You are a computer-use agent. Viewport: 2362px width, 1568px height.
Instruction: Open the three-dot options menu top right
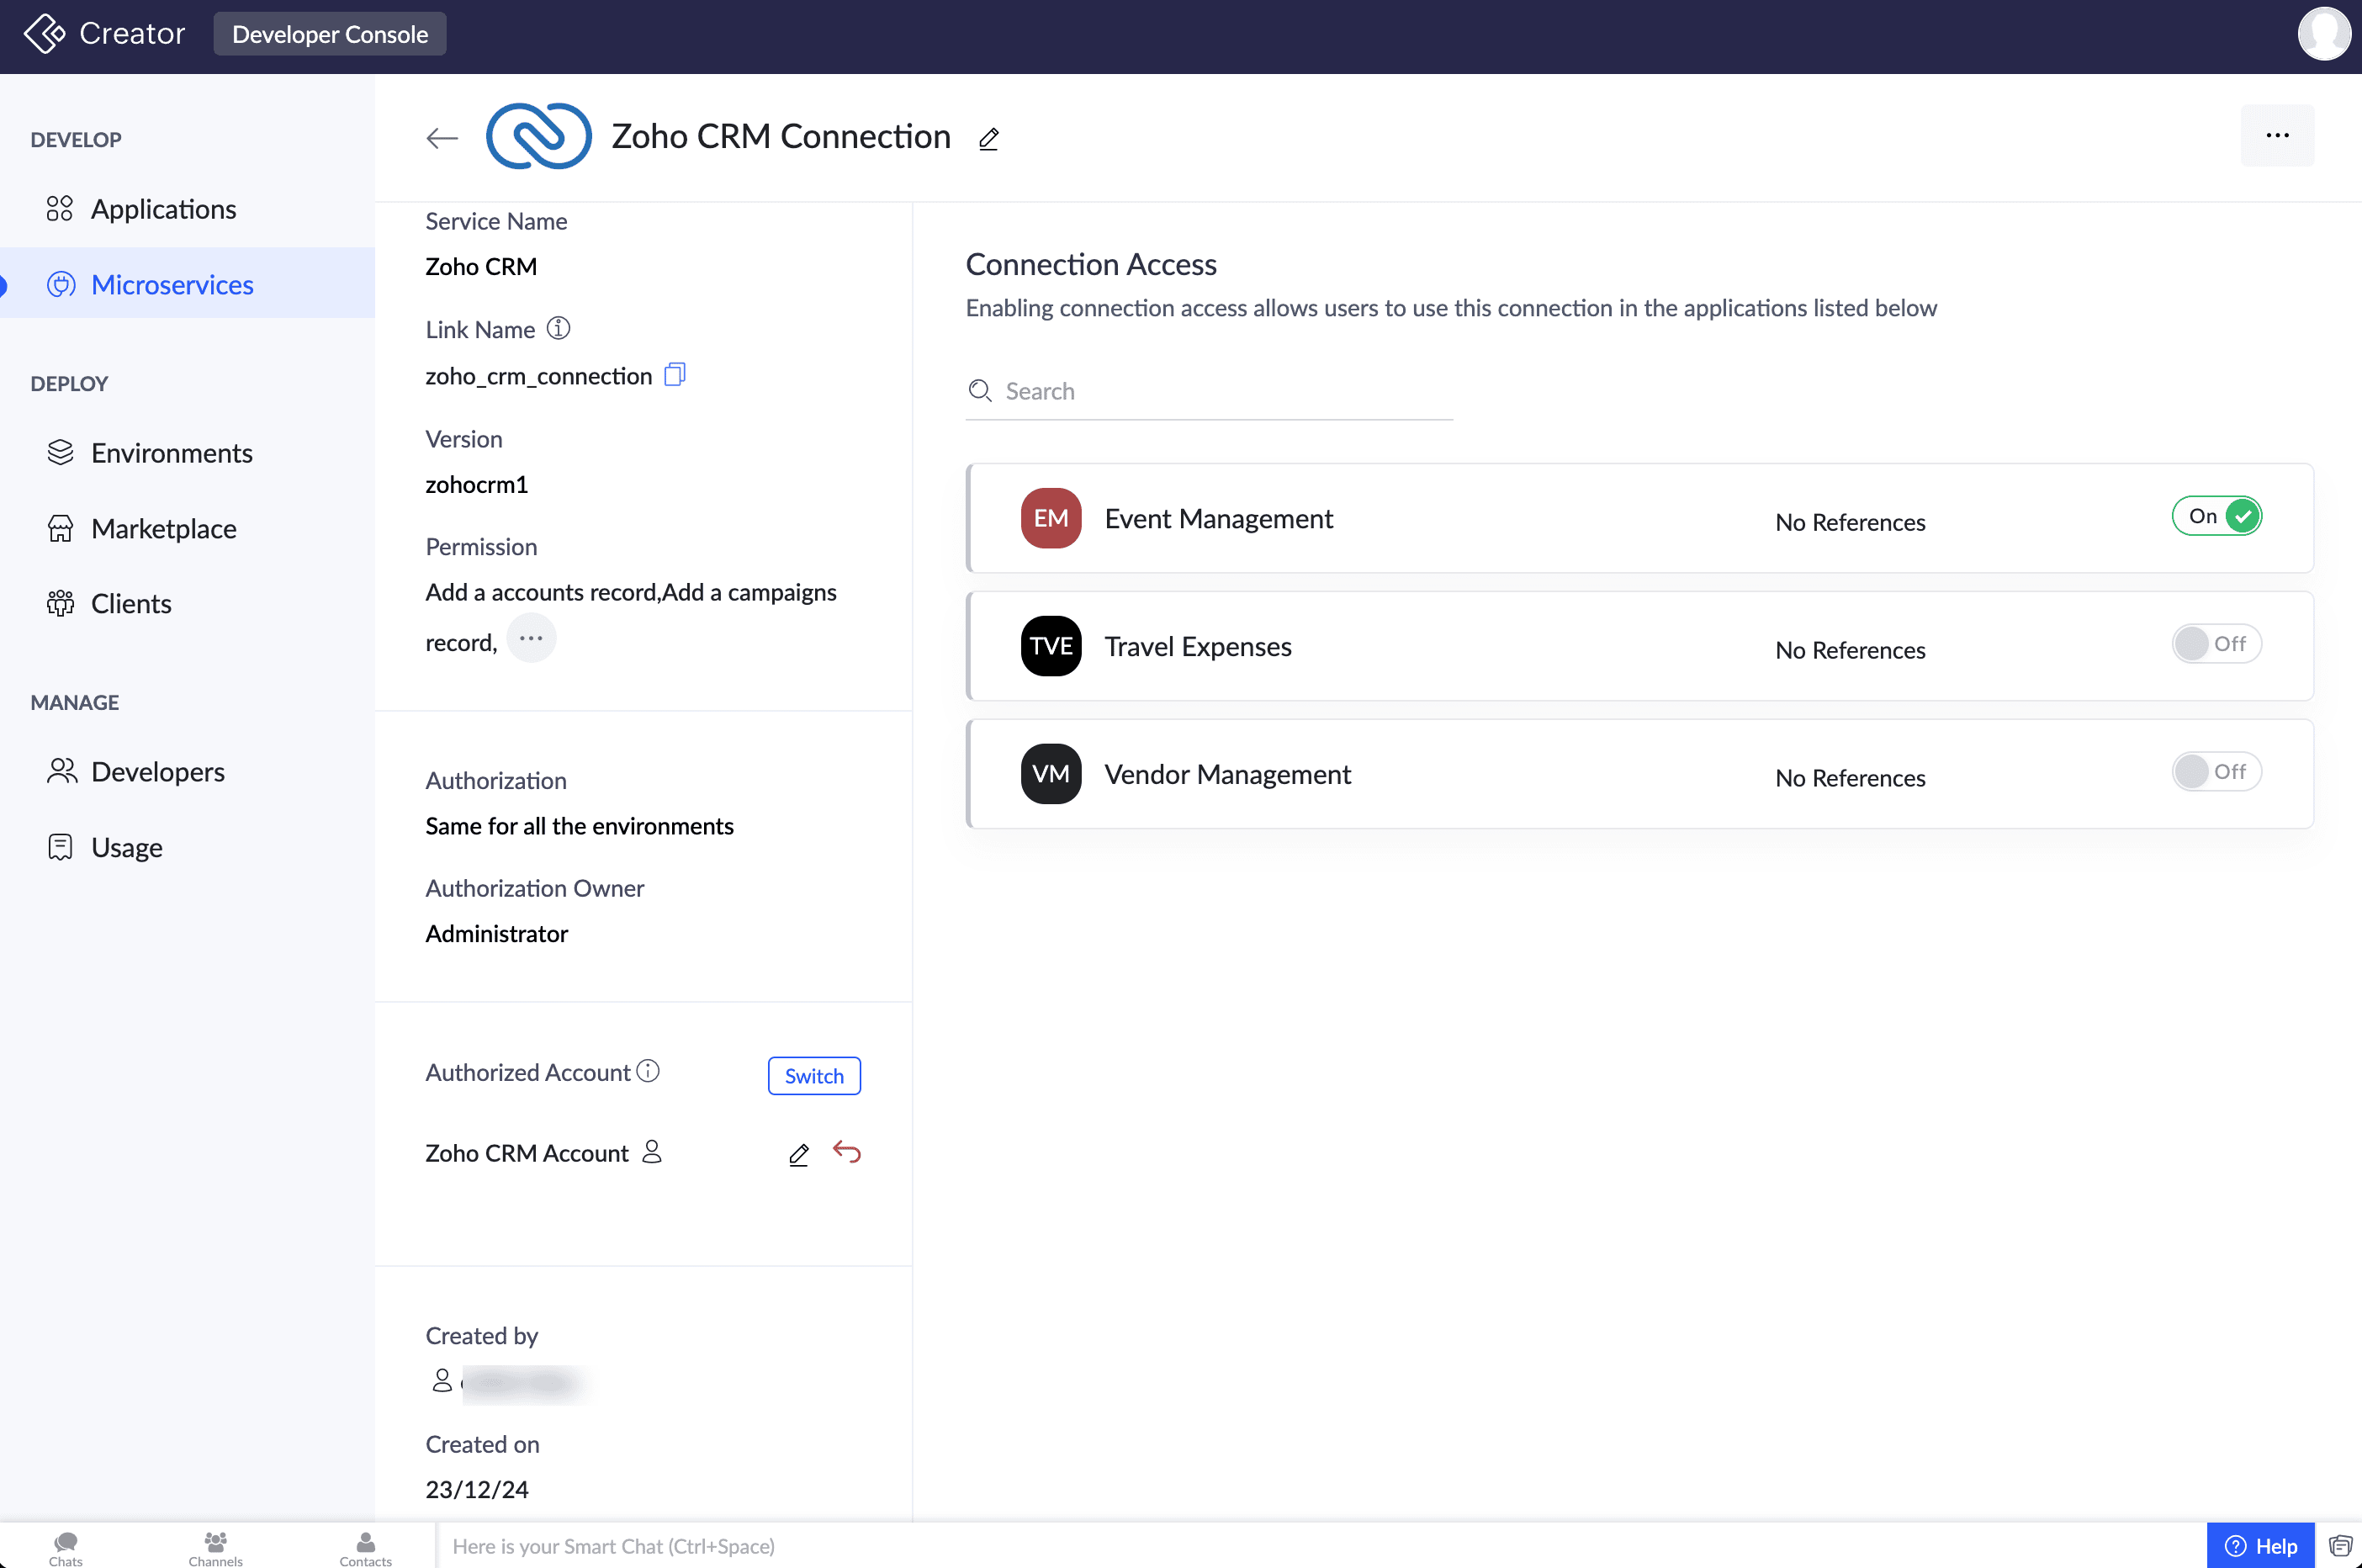2277,135
